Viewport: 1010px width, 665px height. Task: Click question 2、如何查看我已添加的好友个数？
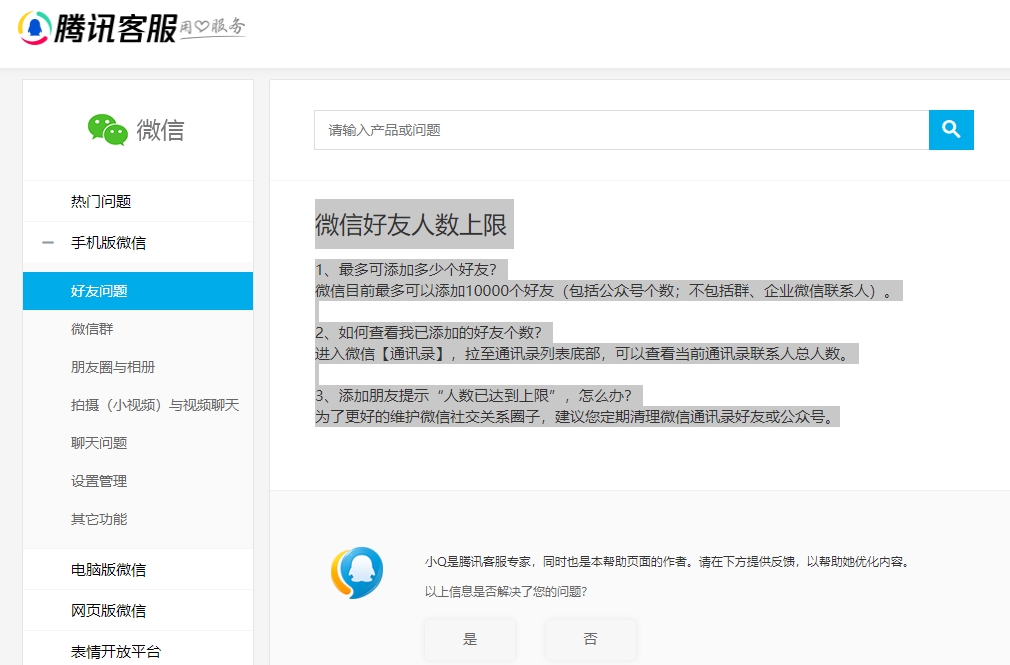pos(429,332)
